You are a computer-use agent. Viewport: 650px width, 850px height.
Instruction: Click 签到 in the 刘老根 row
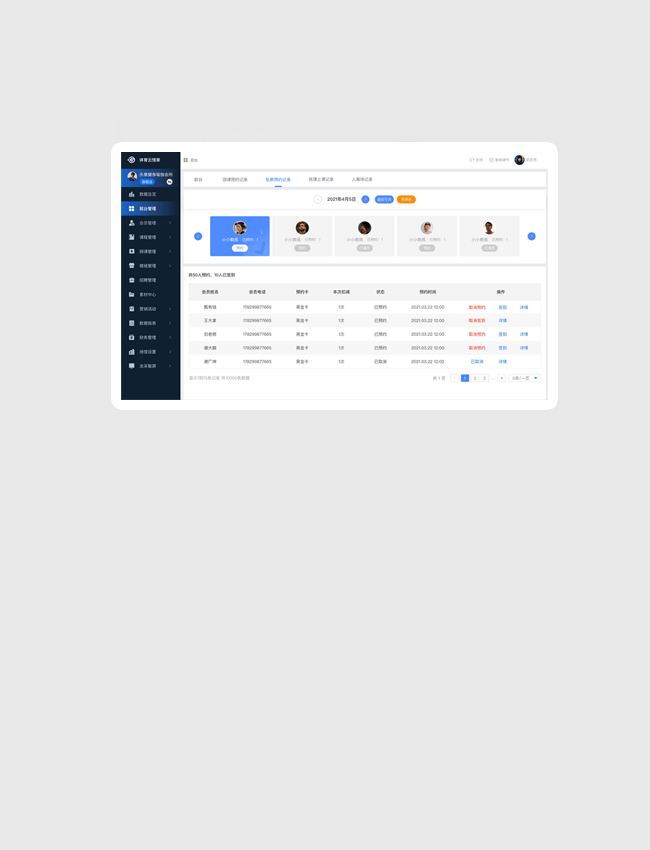tap(503, 334)
